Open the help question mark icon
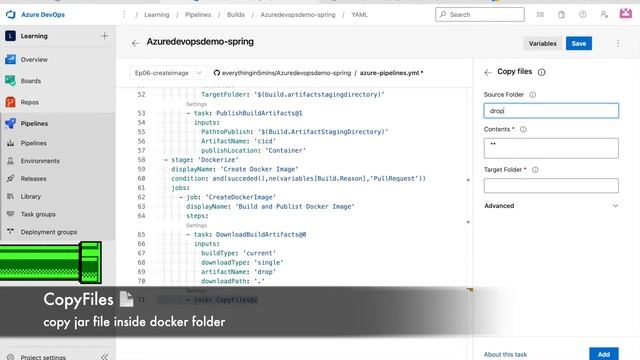The height and width of the screenshot is (360, 640). click(583, 15)
